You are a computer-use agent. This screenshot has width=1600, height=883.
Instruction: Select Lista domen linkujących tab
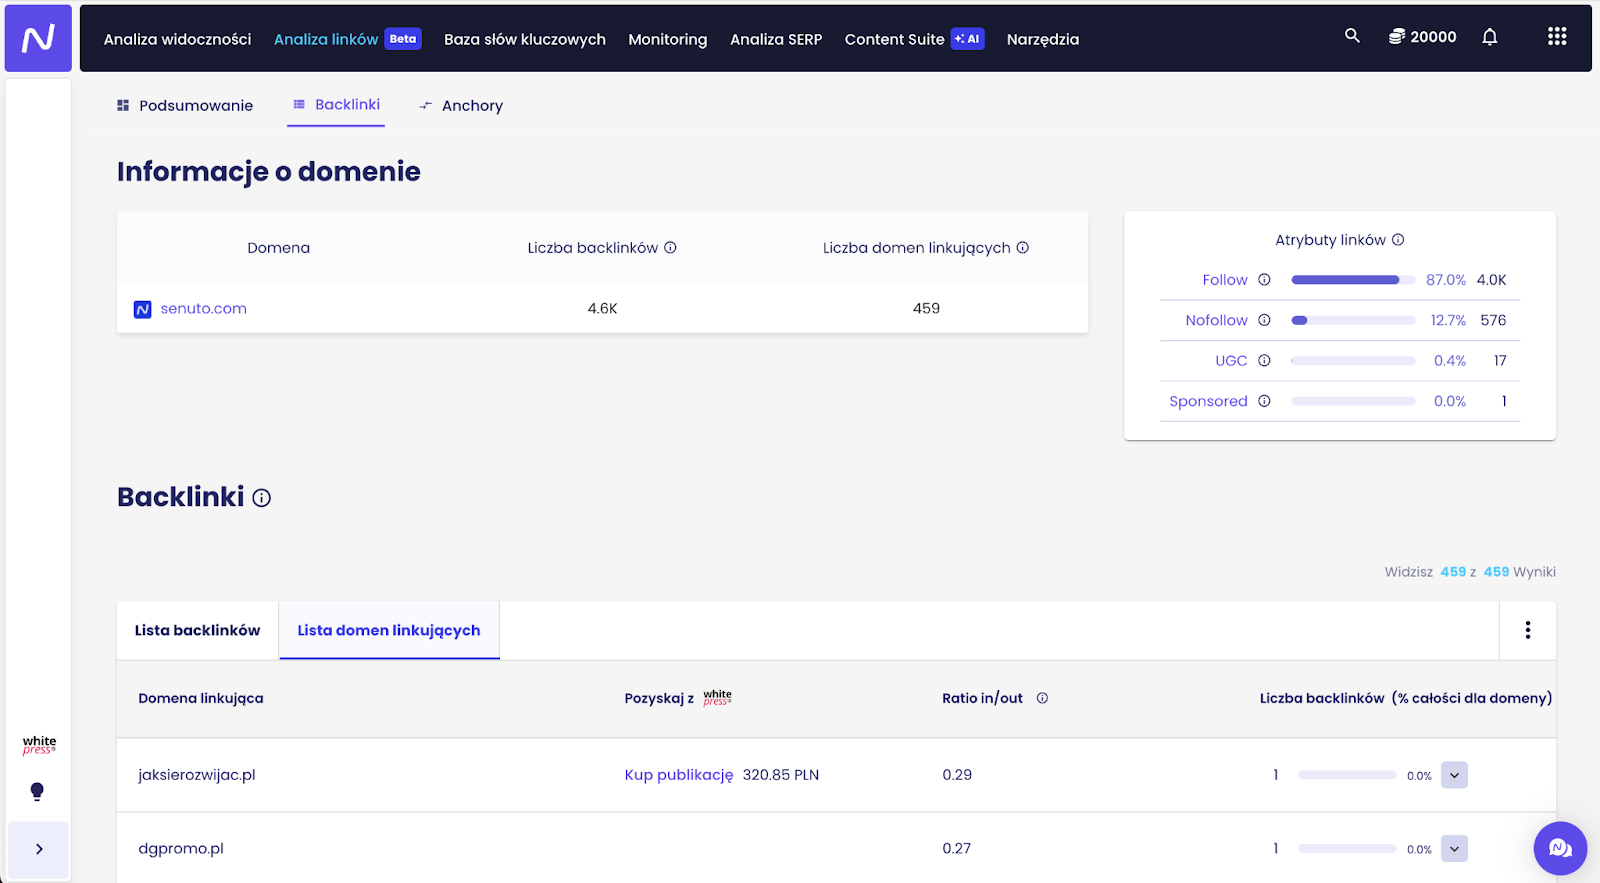click(389, 630)
